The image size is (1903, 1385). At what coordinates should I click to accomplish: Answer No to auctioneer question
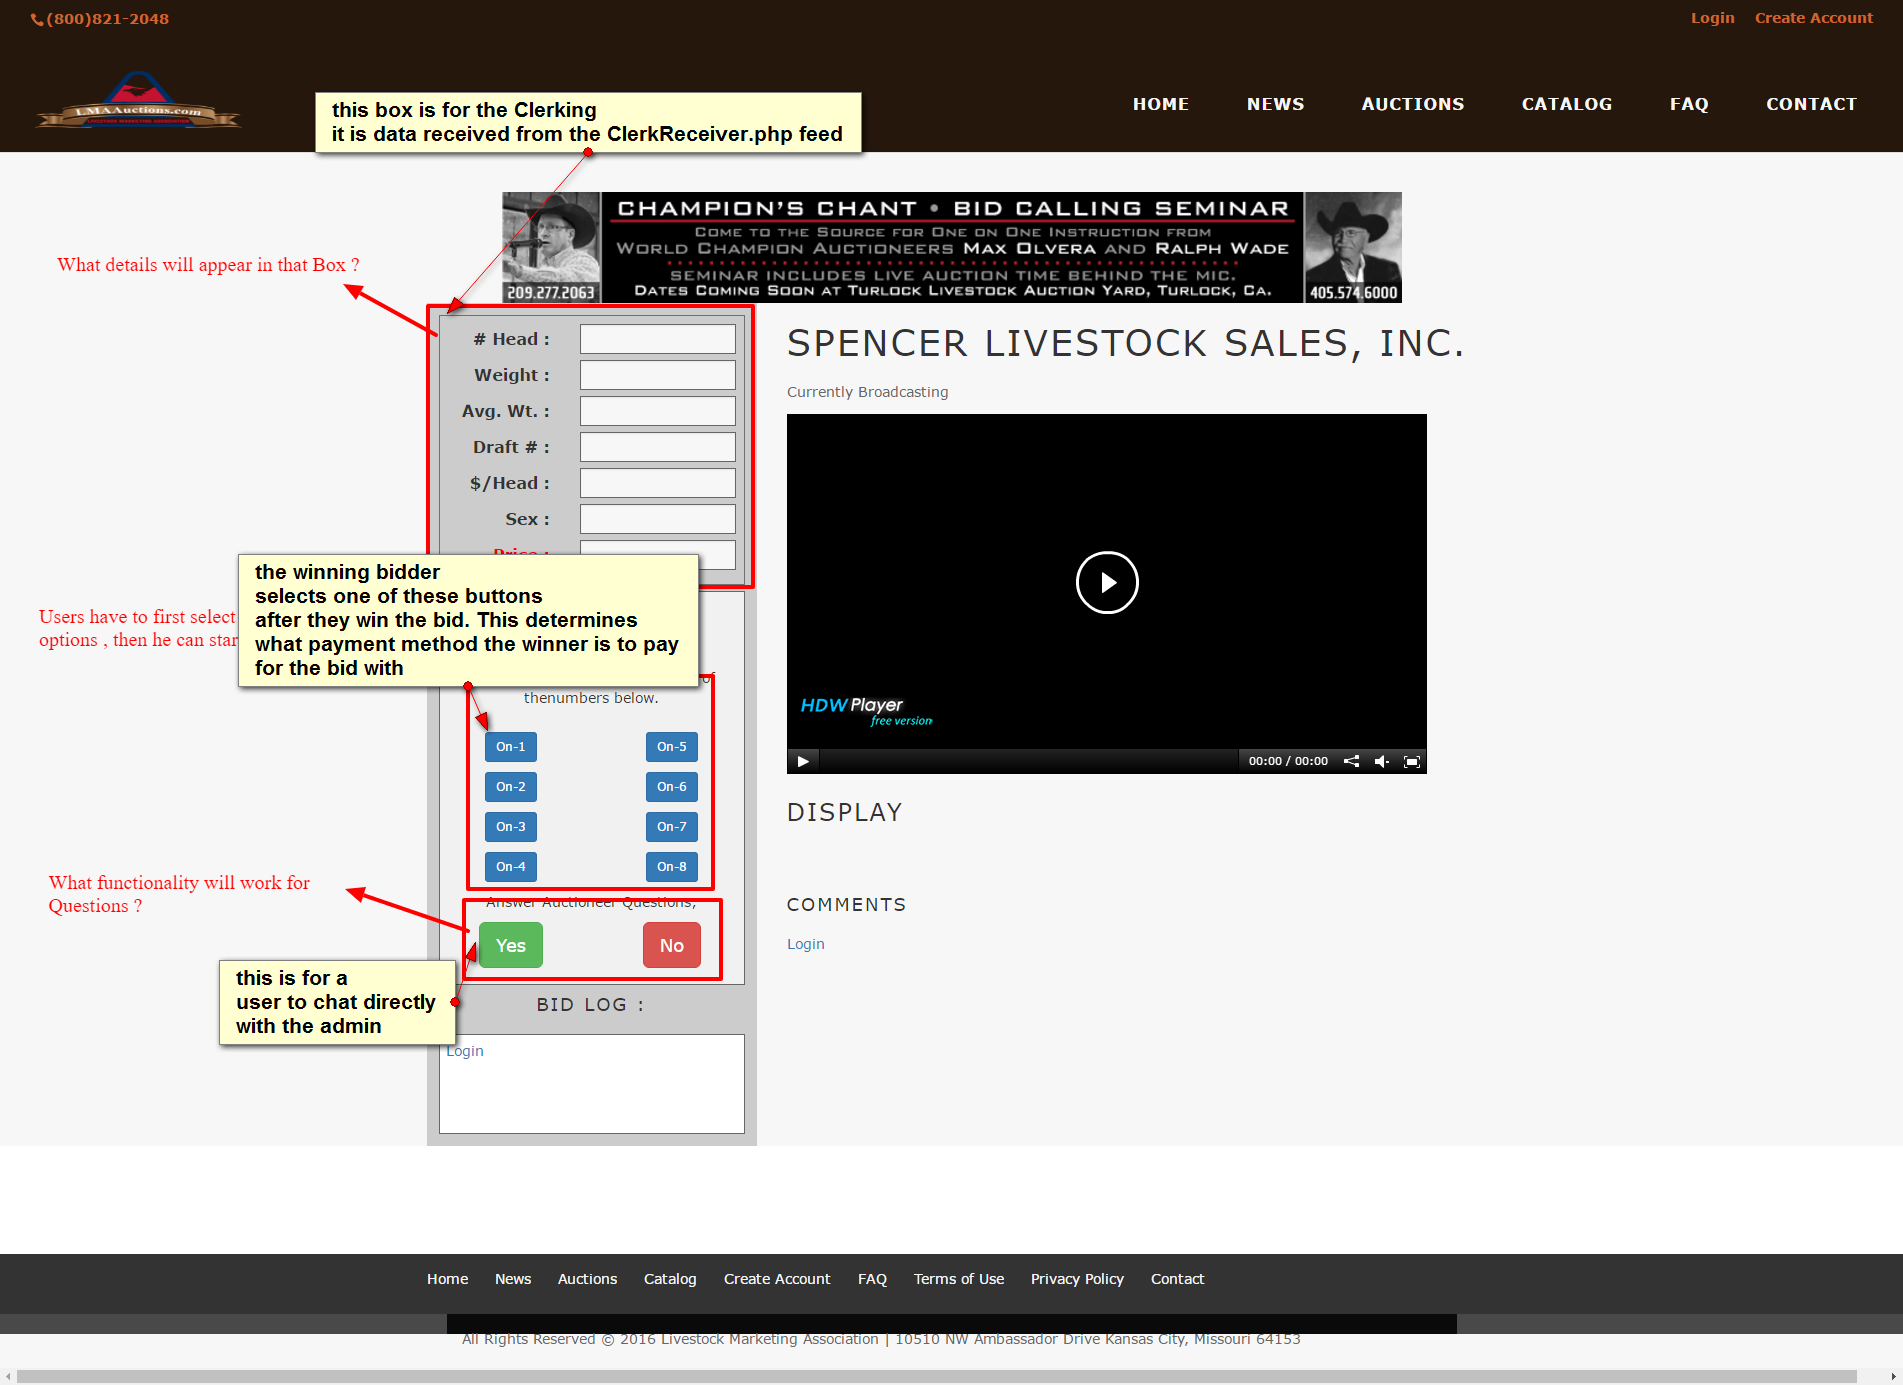[672, 945]
